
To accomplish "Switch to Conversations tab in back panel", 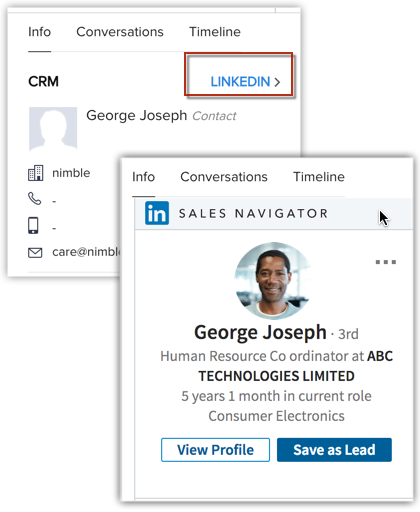I will pyautogui.click(x=120, y=32).
